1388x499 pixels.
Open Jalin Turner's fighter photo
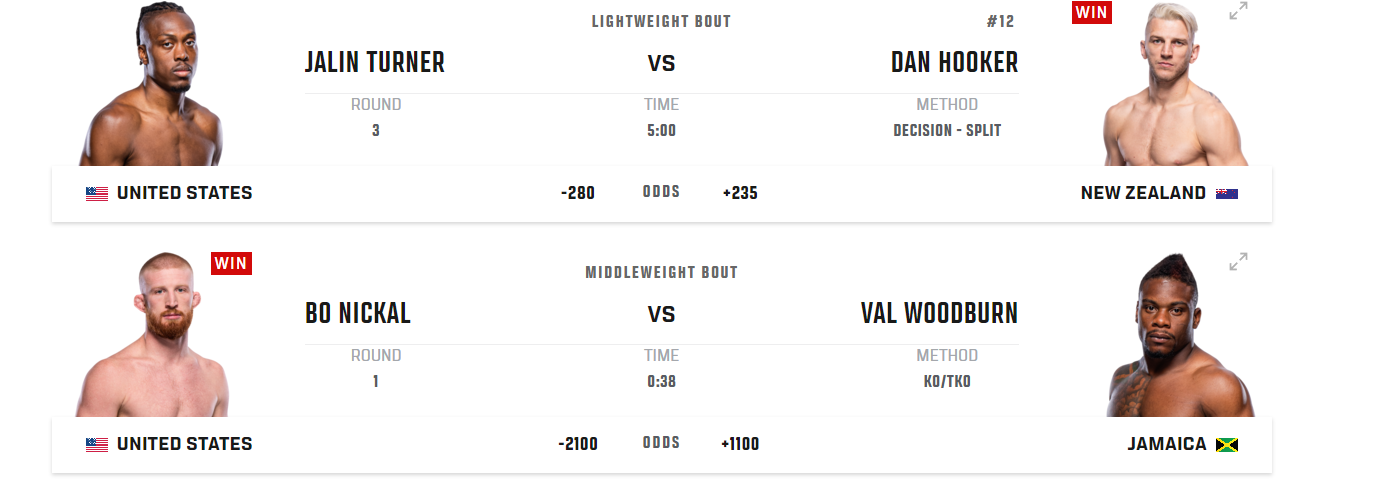point(152,83)
